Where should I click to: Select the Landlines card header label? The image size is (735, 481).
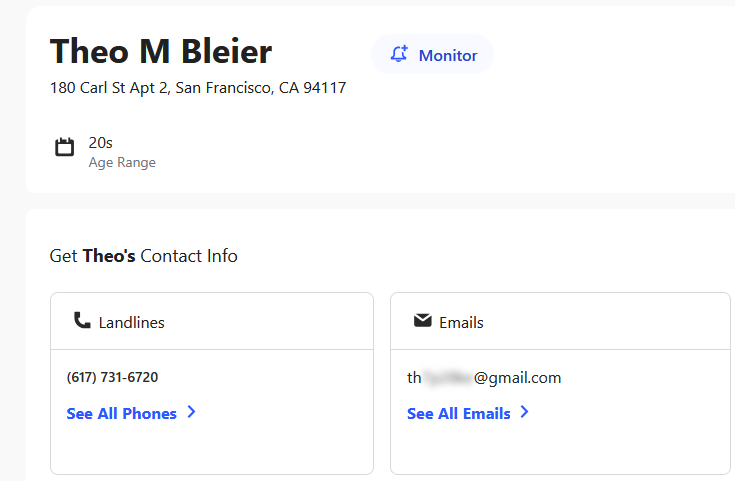click(131, 322)
